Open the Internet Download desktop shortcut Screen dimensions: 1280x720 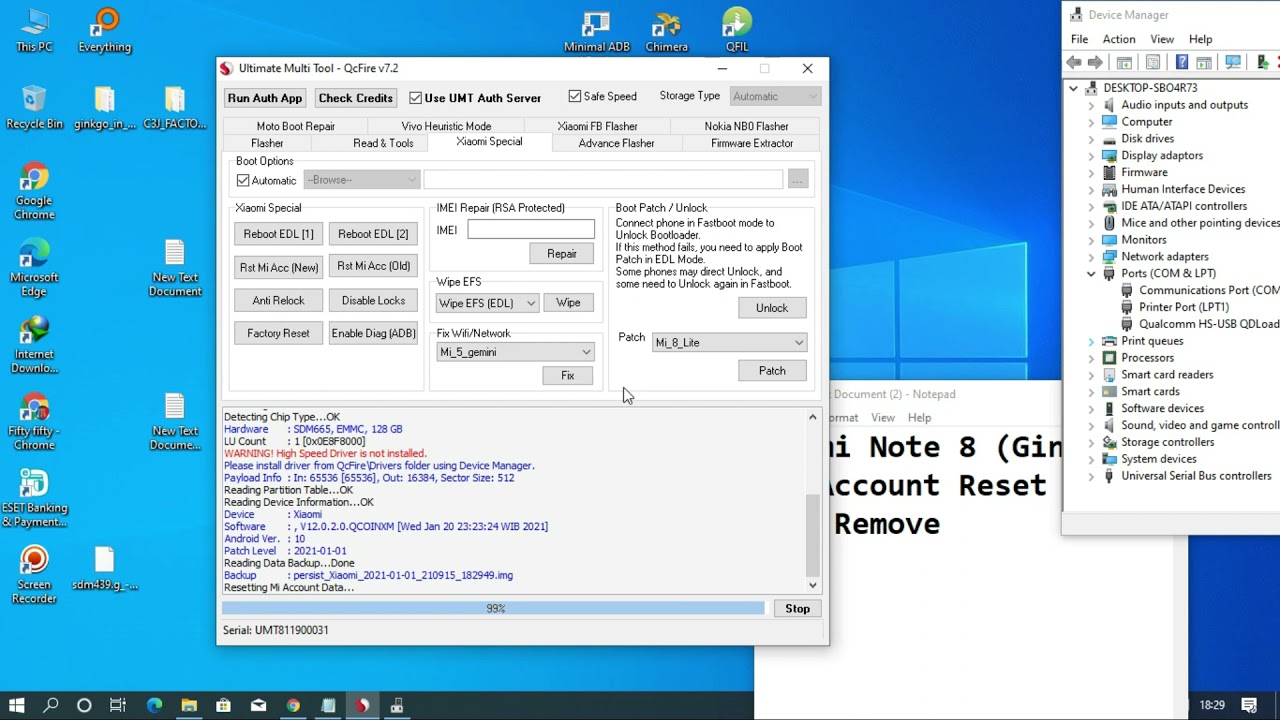pyautogui.click(x=34, y=345)
